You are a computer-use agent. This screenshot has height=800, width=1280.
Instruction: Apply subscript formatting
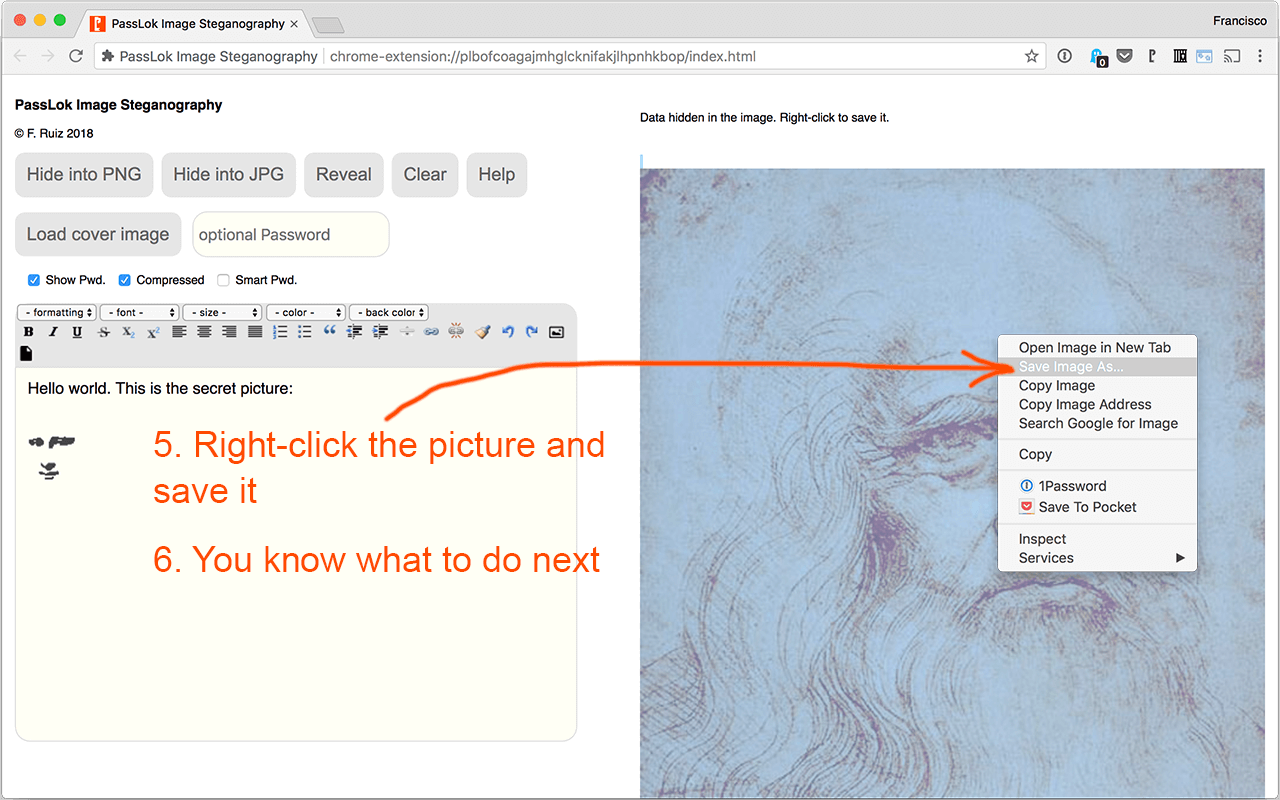(128, 332)
